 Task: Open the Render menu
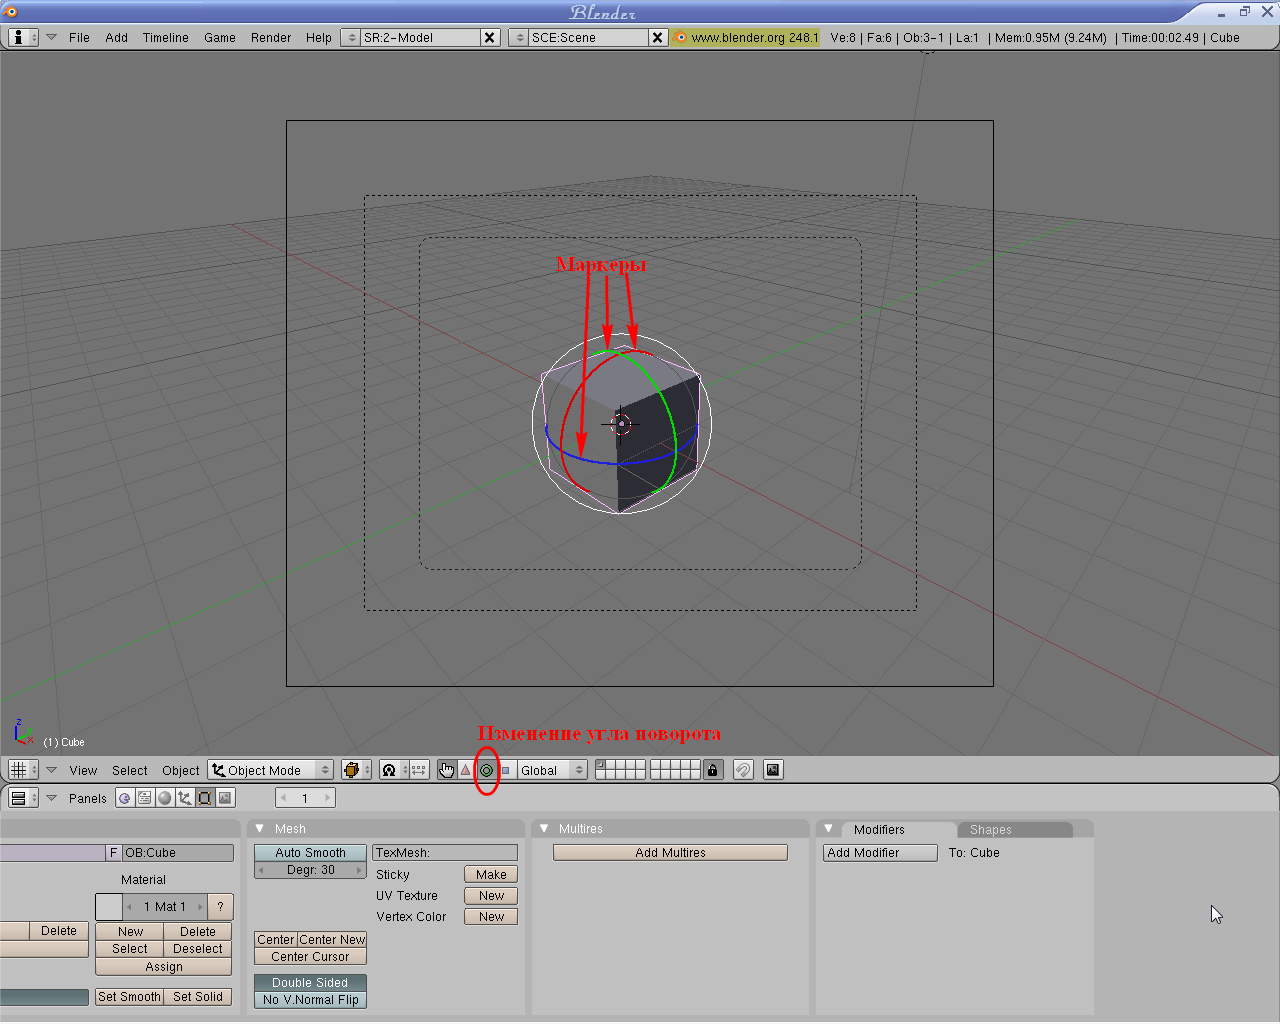tap(270, 38)
